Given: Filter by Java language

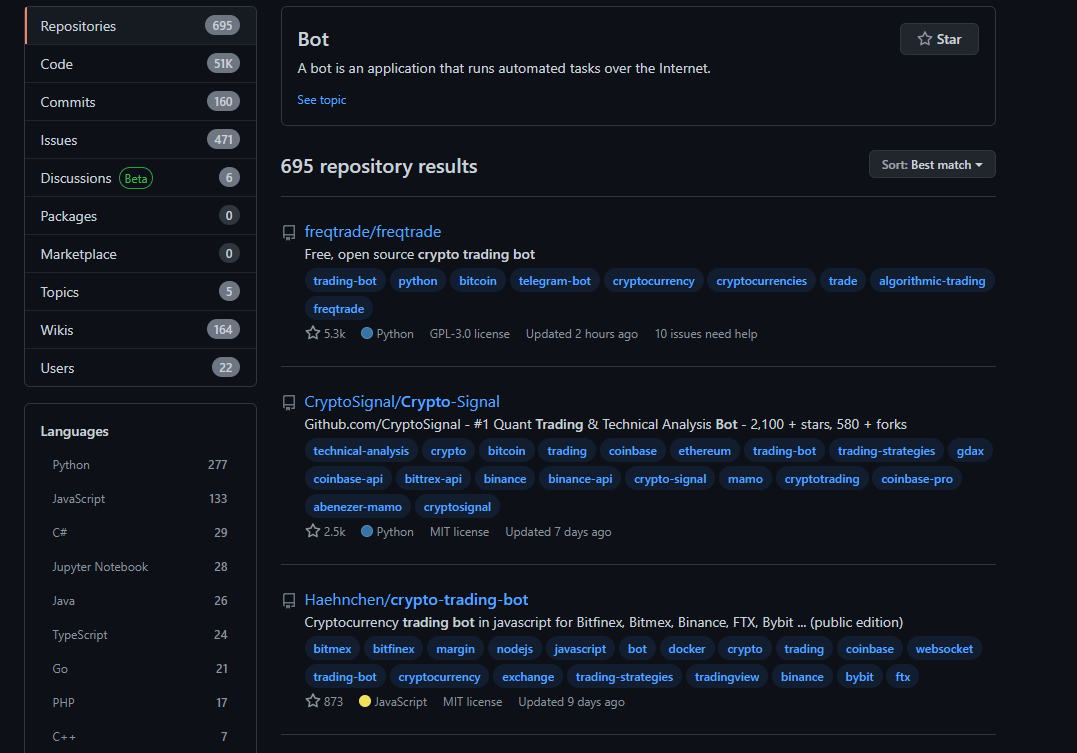Looking at the screenshot, I should pyautogui.click(x=140, y=600).
